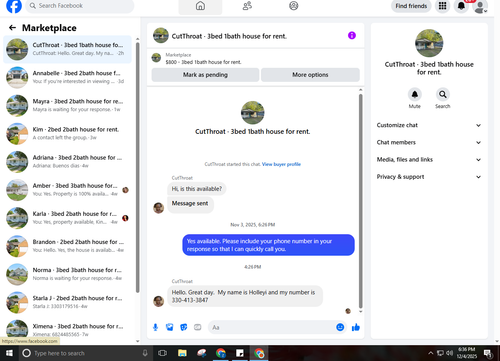Image resolution: width=500 pixels, height=361 pixels.
Task: Expand Chat members section
Action: pos(429,142)
